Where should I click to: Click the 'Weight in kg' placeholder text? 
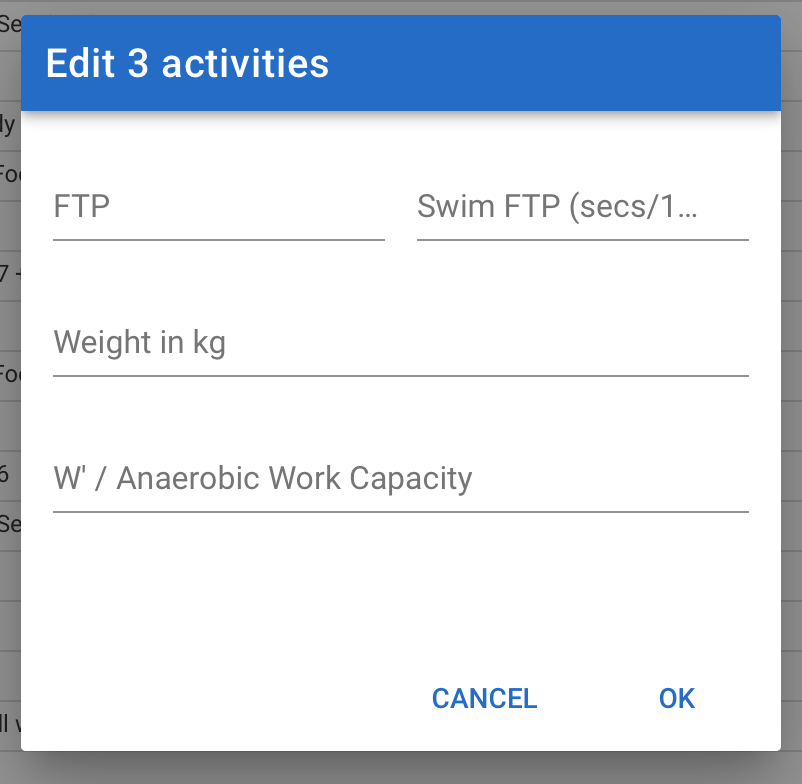140,342
